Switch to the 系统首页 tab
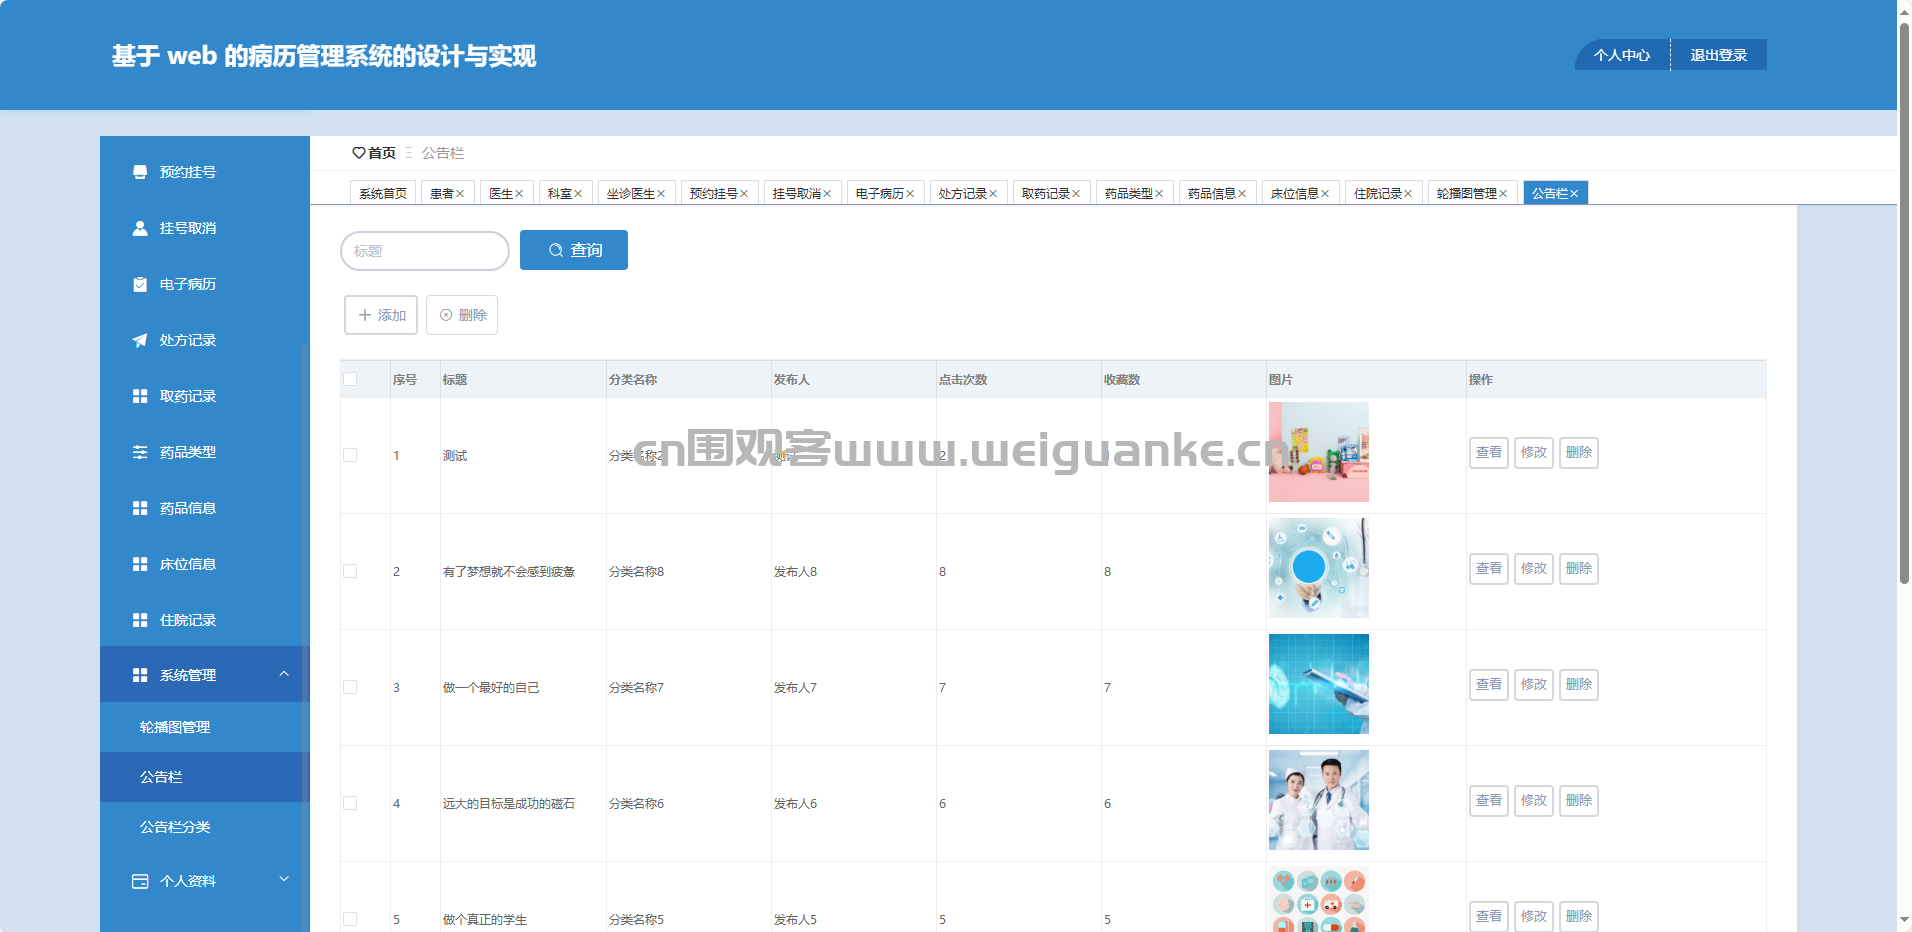Screen dimensions: 1912x932 point(383,193)
